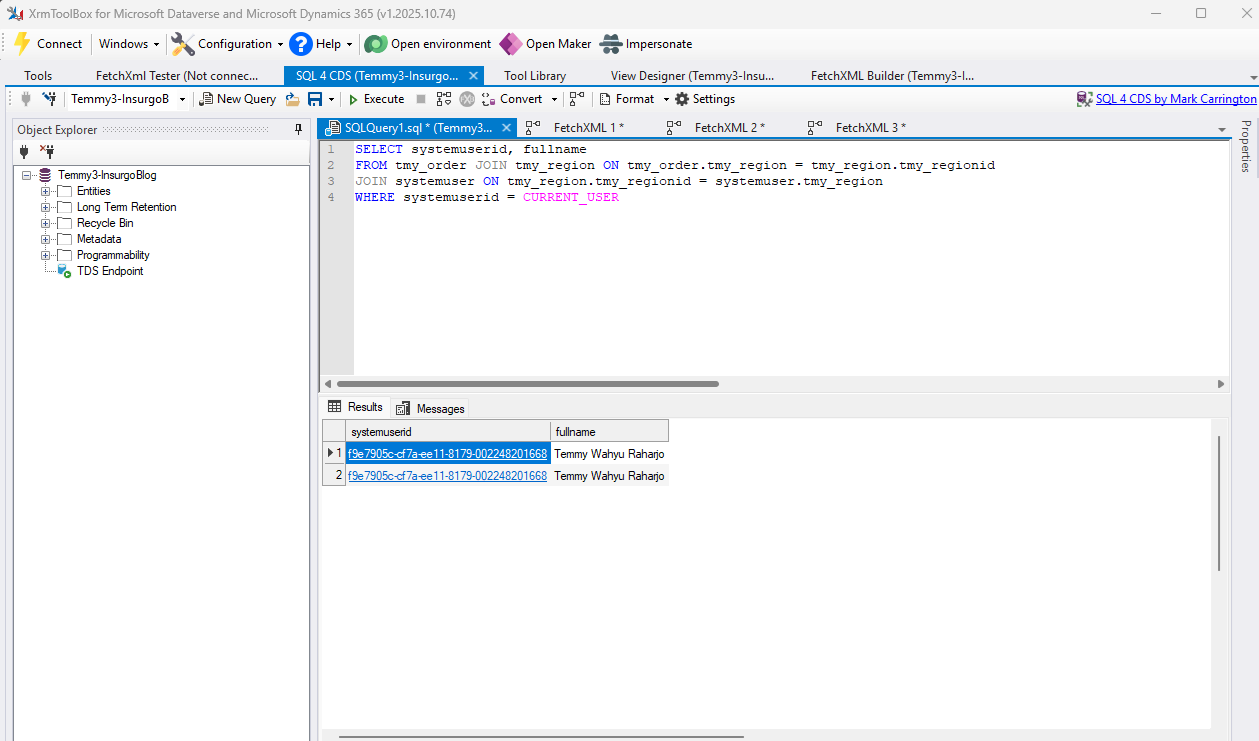The height and width of the screenshot is (741, 1259).
Task: Click the save floppy disk icon
Action: (x=315, y=99)
